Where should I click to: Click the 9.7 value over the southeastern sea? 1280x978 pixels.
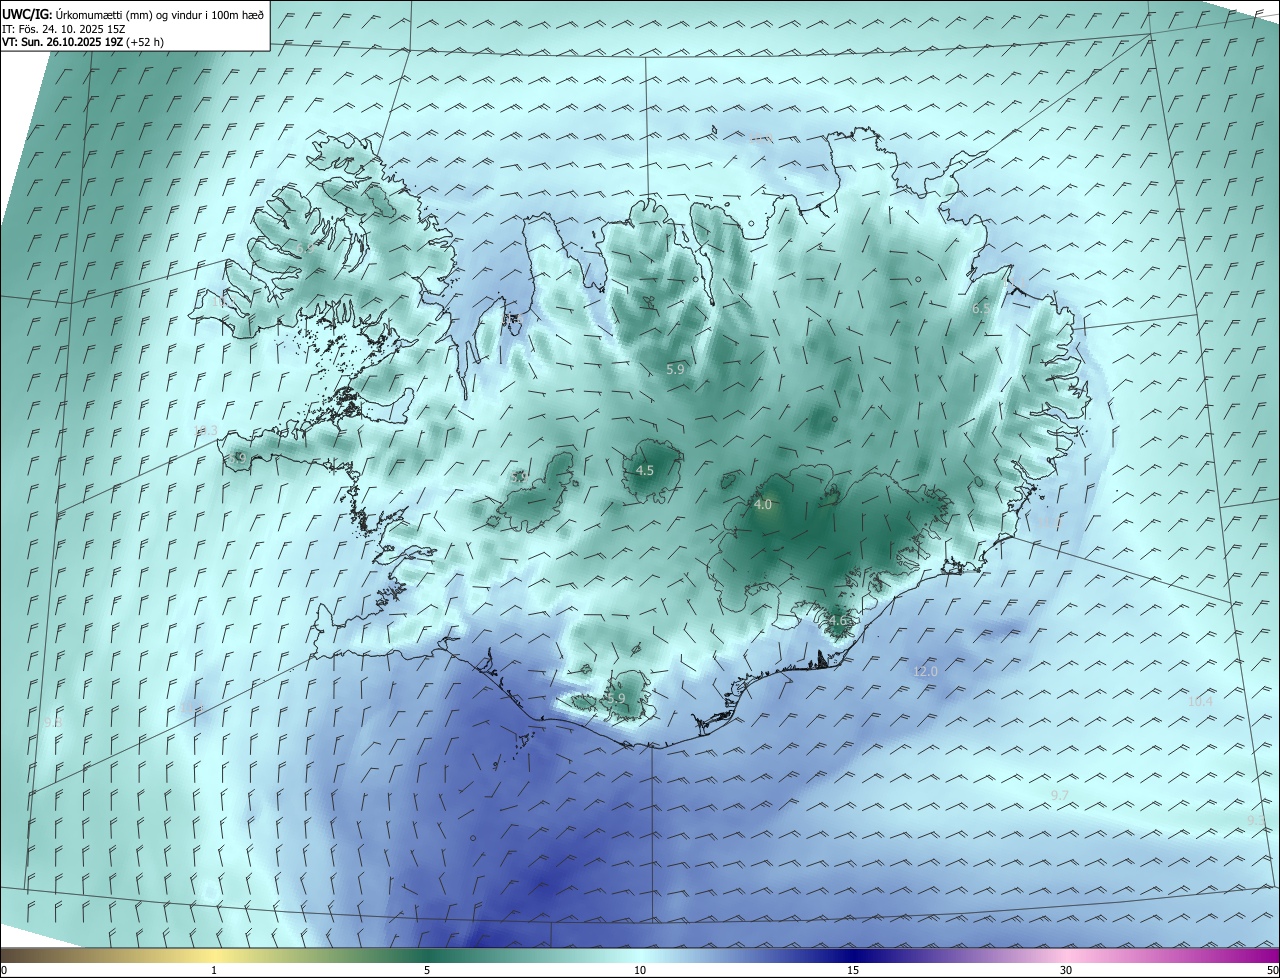(x=1060, y=795)
